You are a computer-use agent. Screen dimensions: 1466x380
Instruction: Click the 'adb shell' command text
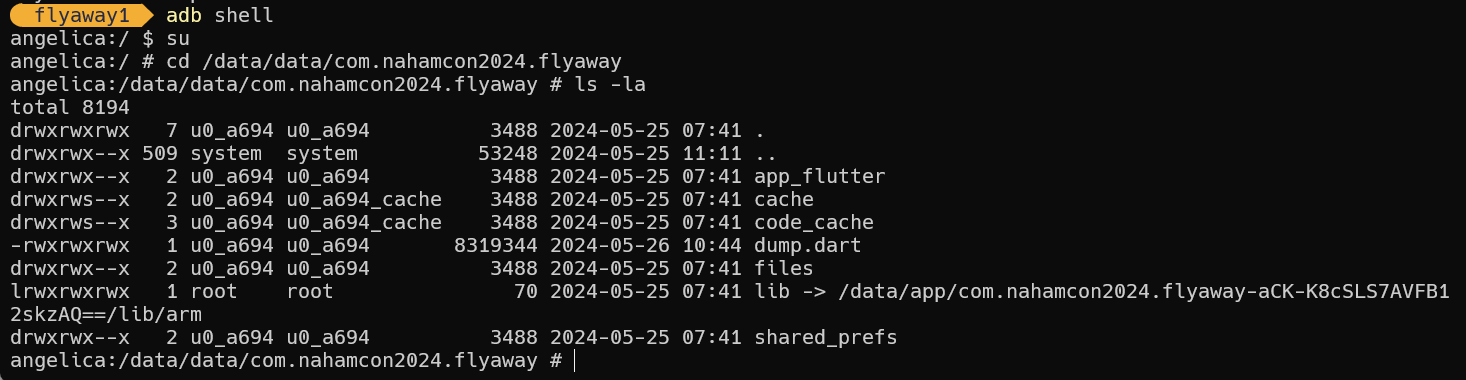[x=220, y=15]
